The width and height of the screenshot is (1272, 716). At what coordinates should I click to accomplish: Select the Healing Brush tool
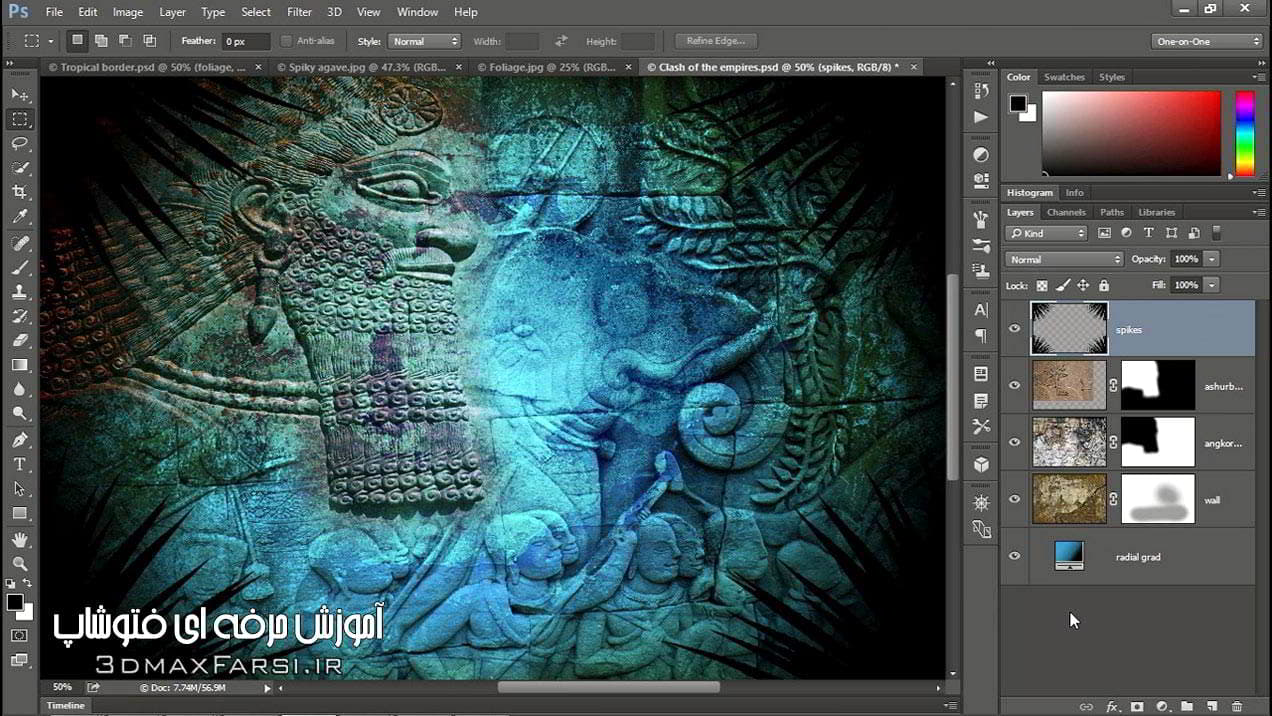[x=20, y=244]
